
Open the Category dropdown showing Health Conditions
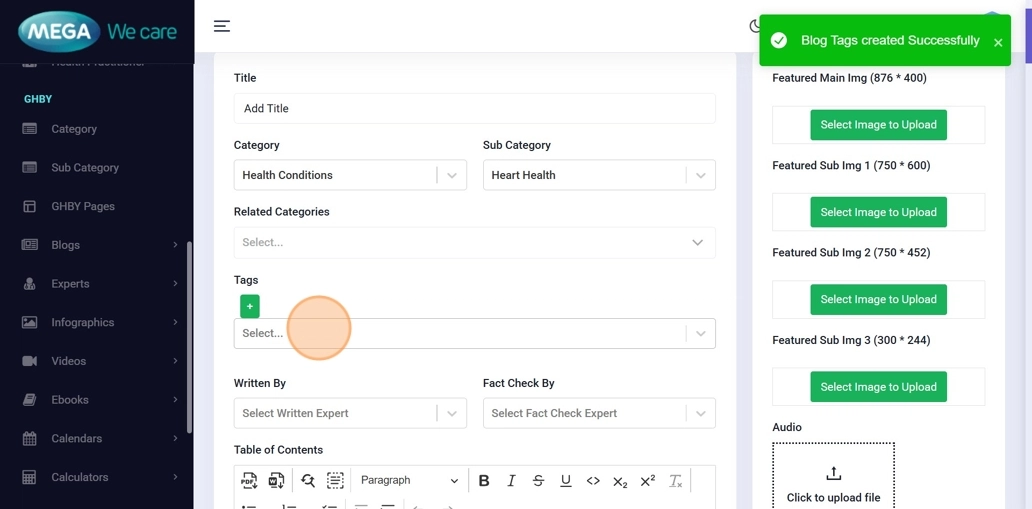[349, 175]
